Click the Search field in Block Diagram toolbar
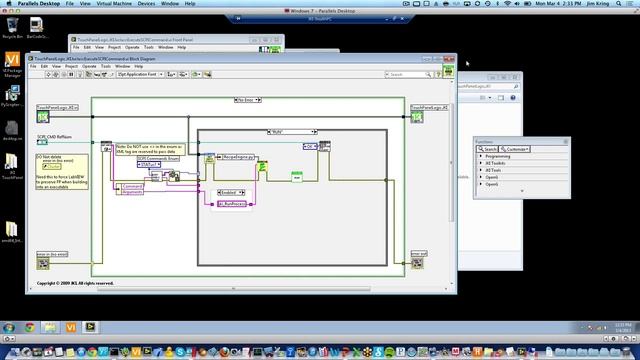 [x=408, y=74]
